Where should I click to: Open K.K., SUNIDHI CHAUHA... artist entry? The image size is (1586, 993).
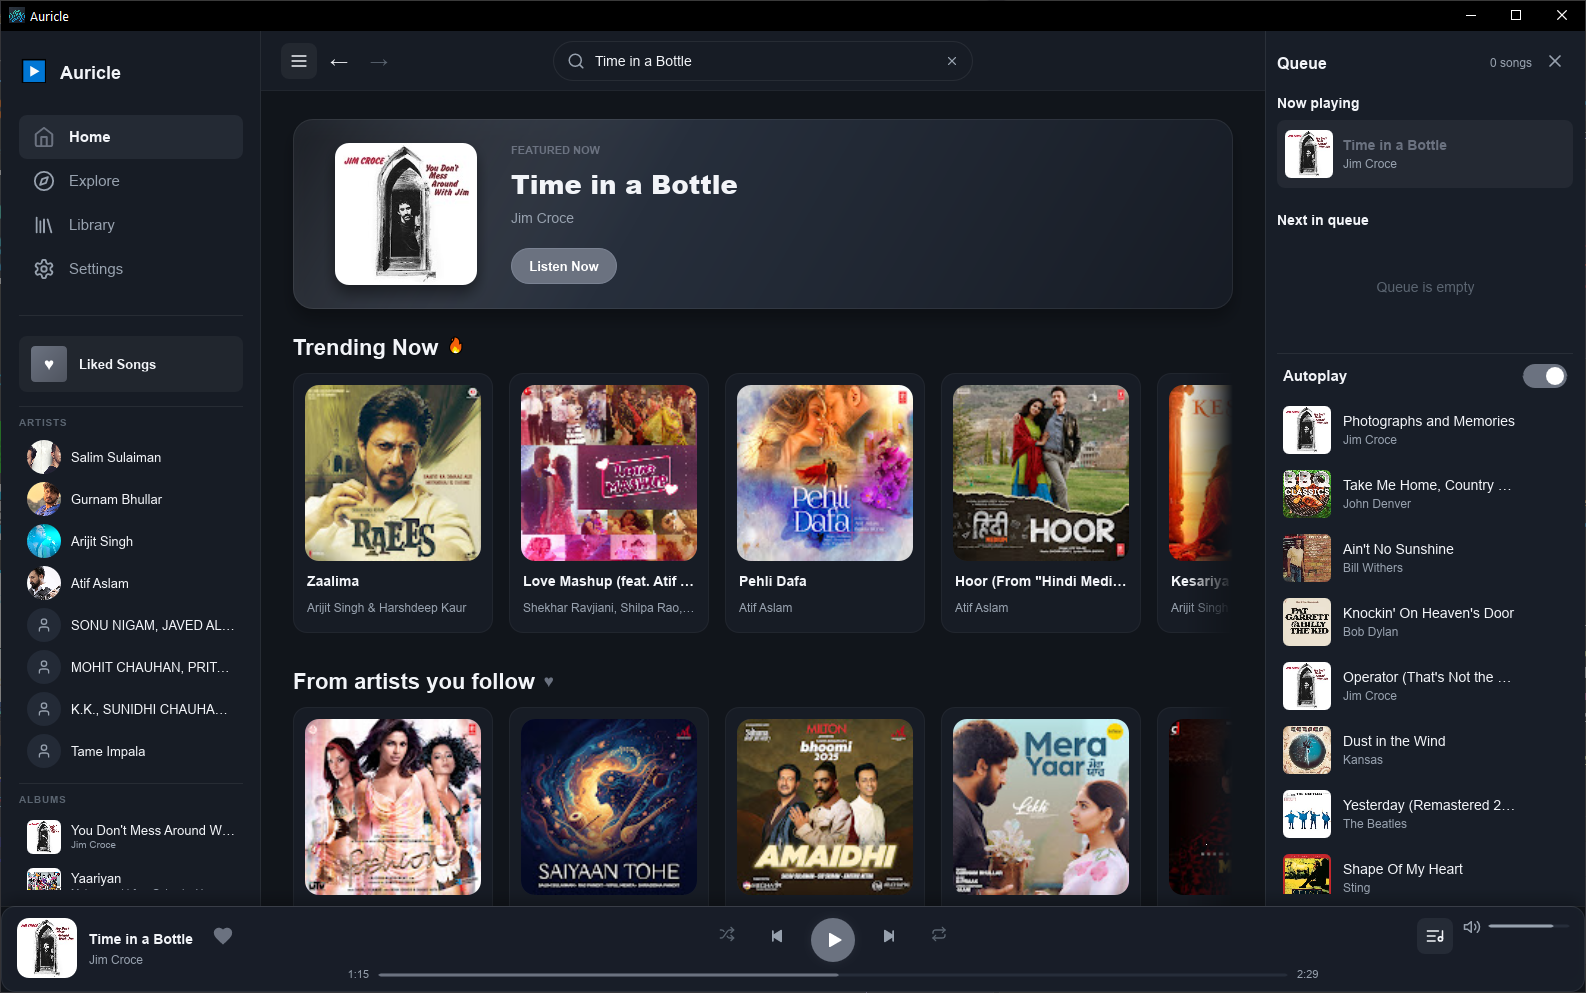pos(131,709)
